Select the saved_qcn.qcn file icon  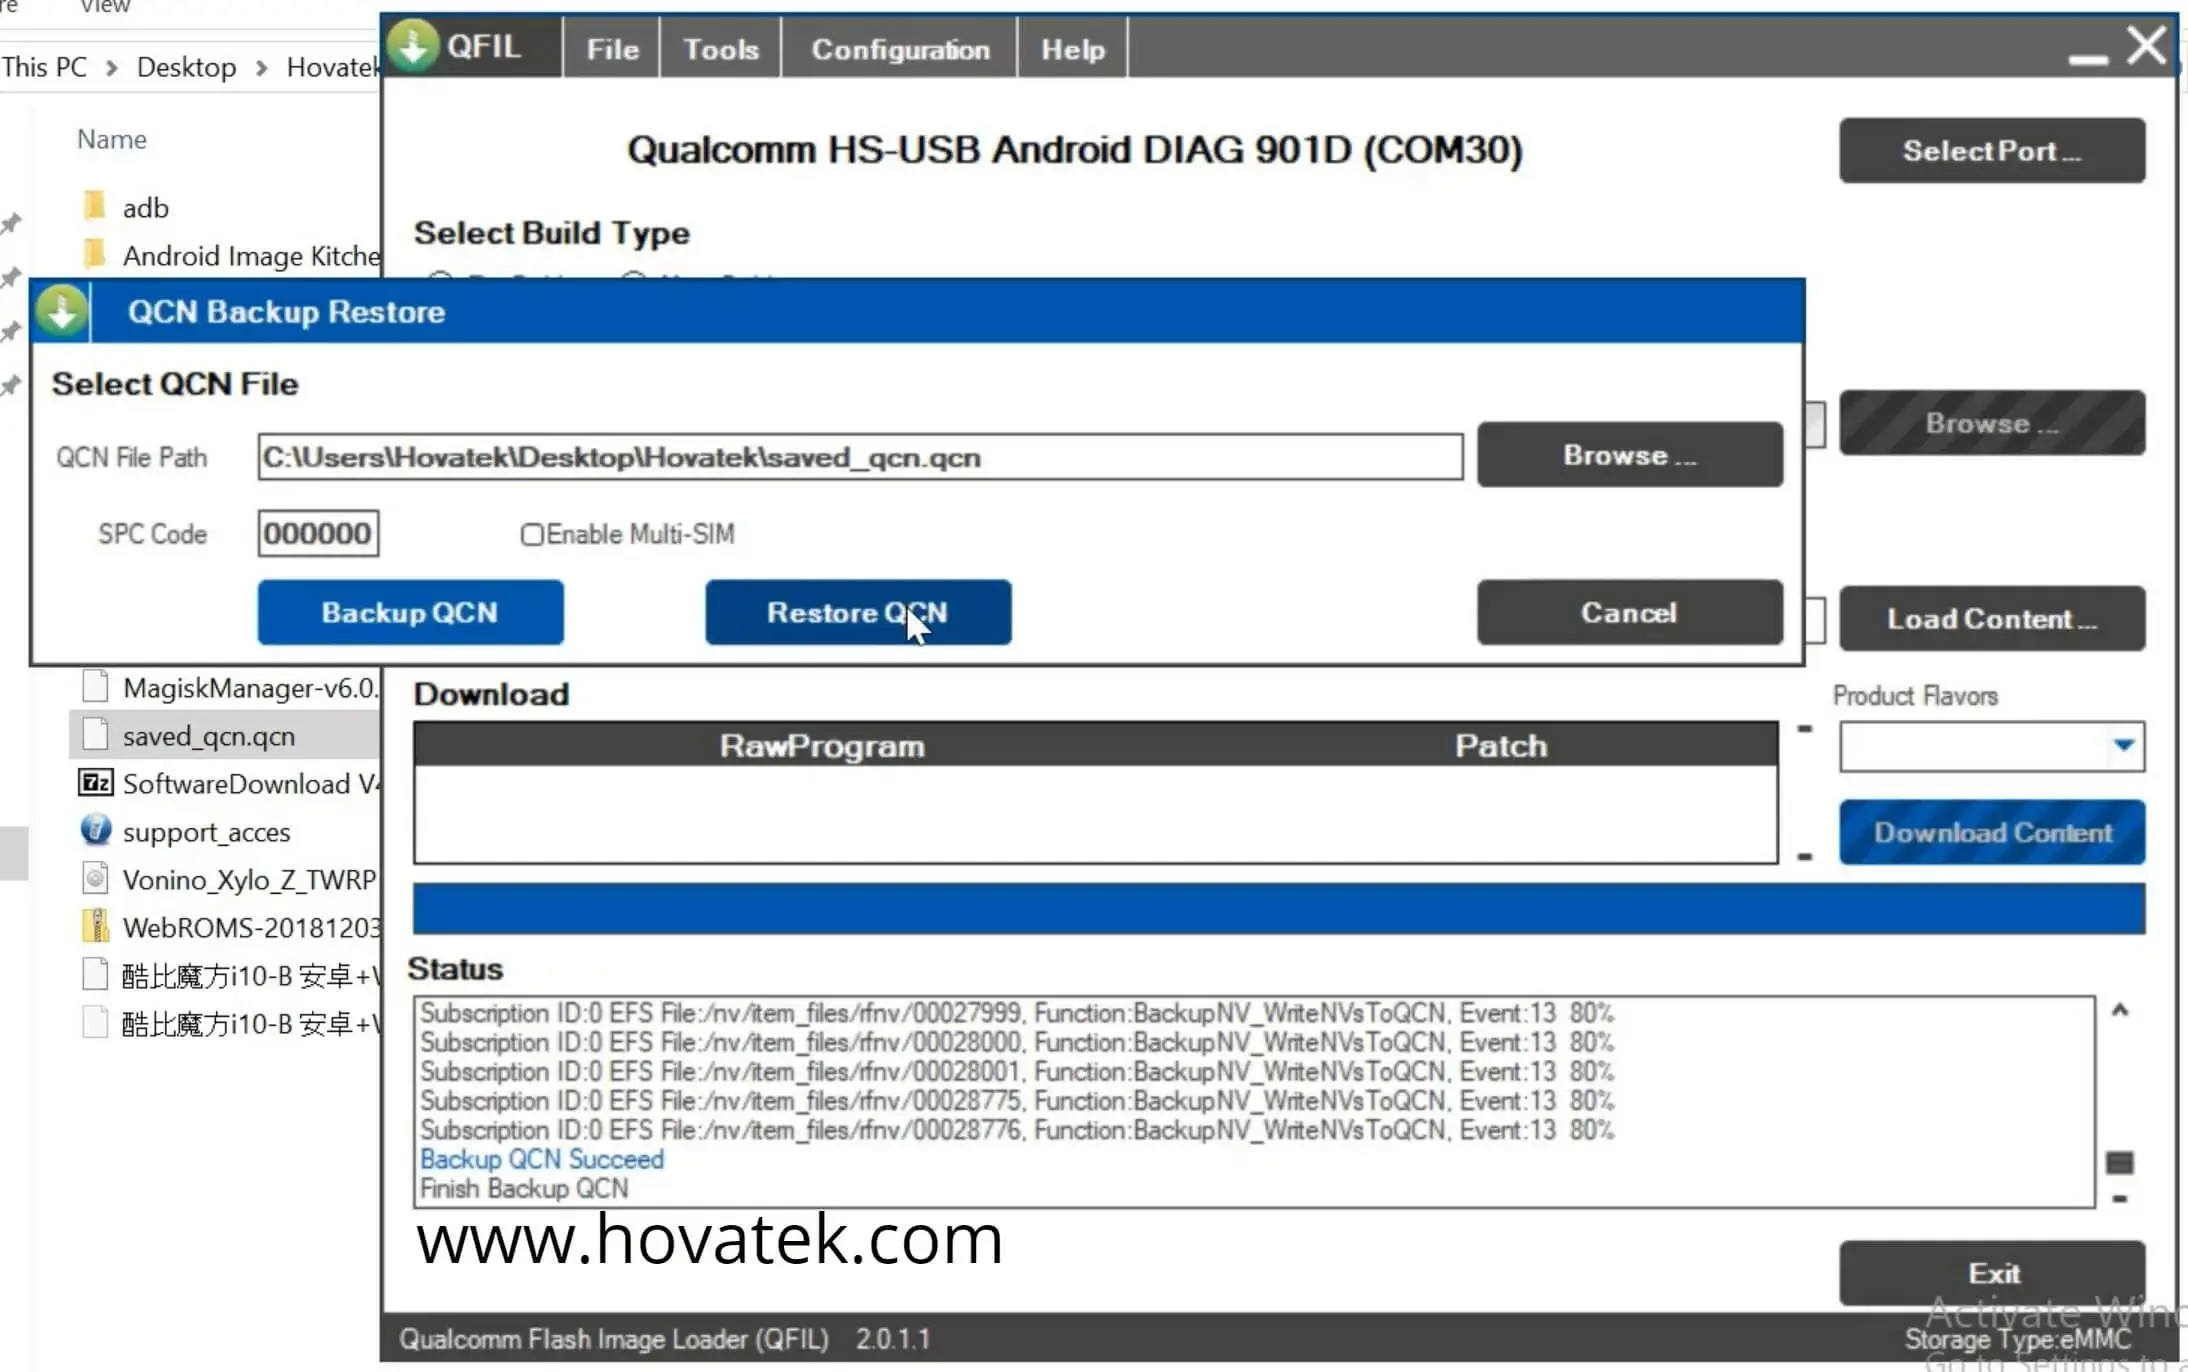tap(96, 733)
